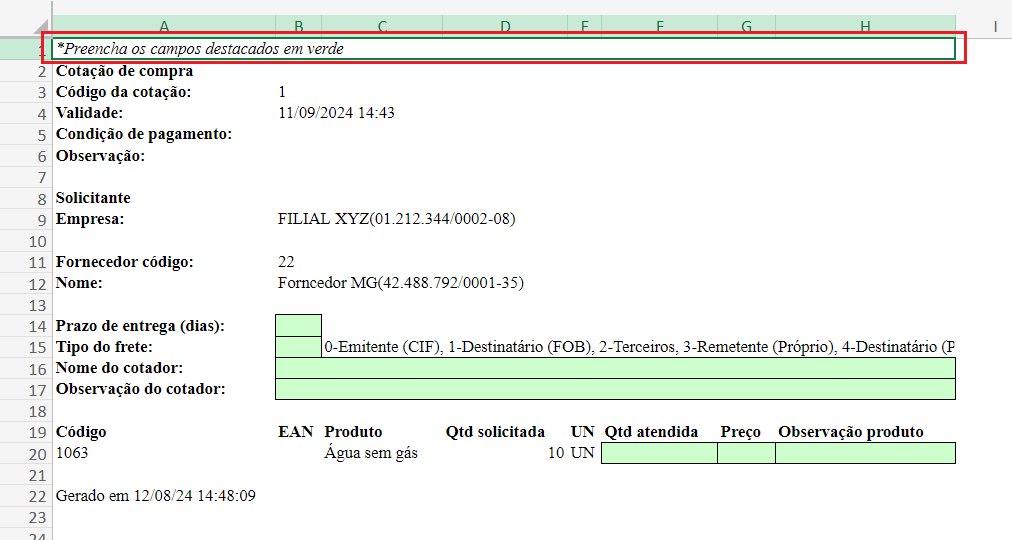Click the Gerado em 12/08/24 timestamp cell
Image resolution: width=1012 pixels, height=540 pixels.
tap(155, 496)
